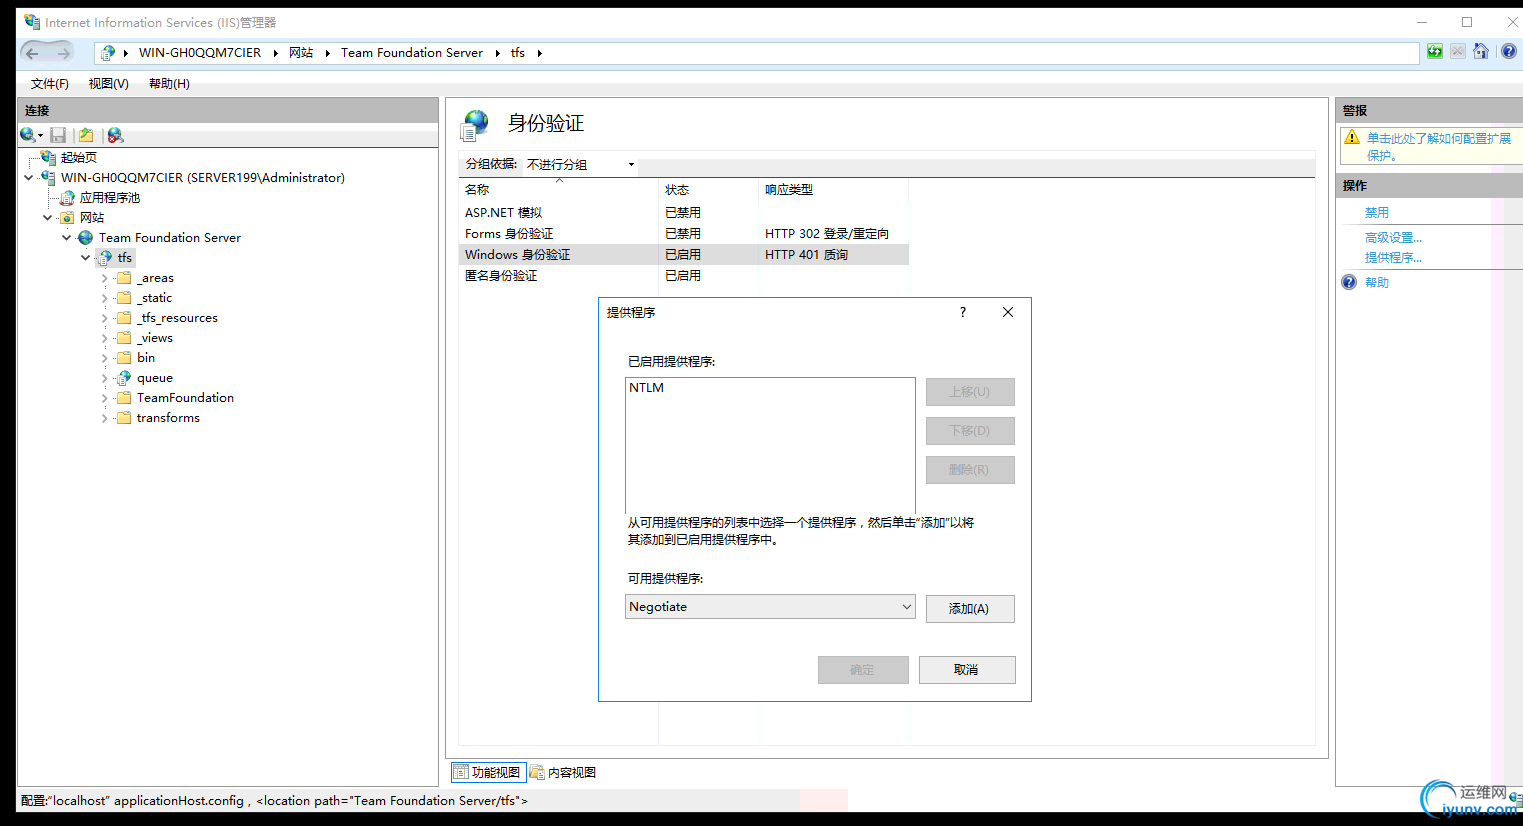
Task: Click the ? help button in providers dialog
Action: tap(963, 312)
